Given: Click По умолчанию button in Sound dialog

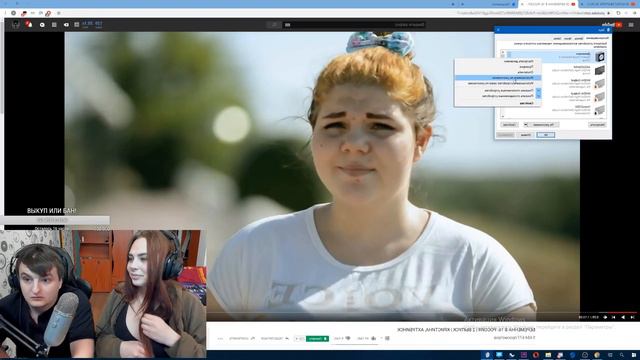Looking at the screenshot, I should coord(544,124).
